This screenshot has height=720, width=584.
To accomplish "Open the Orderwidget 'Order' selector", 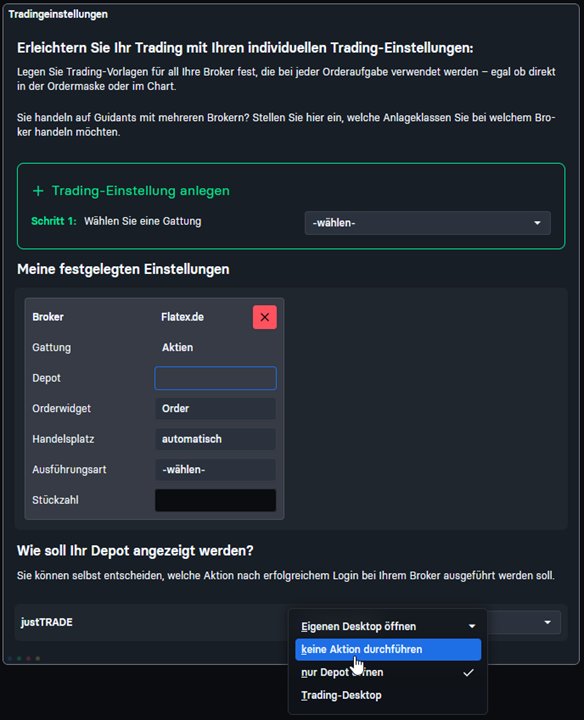I will coord(215,409).
